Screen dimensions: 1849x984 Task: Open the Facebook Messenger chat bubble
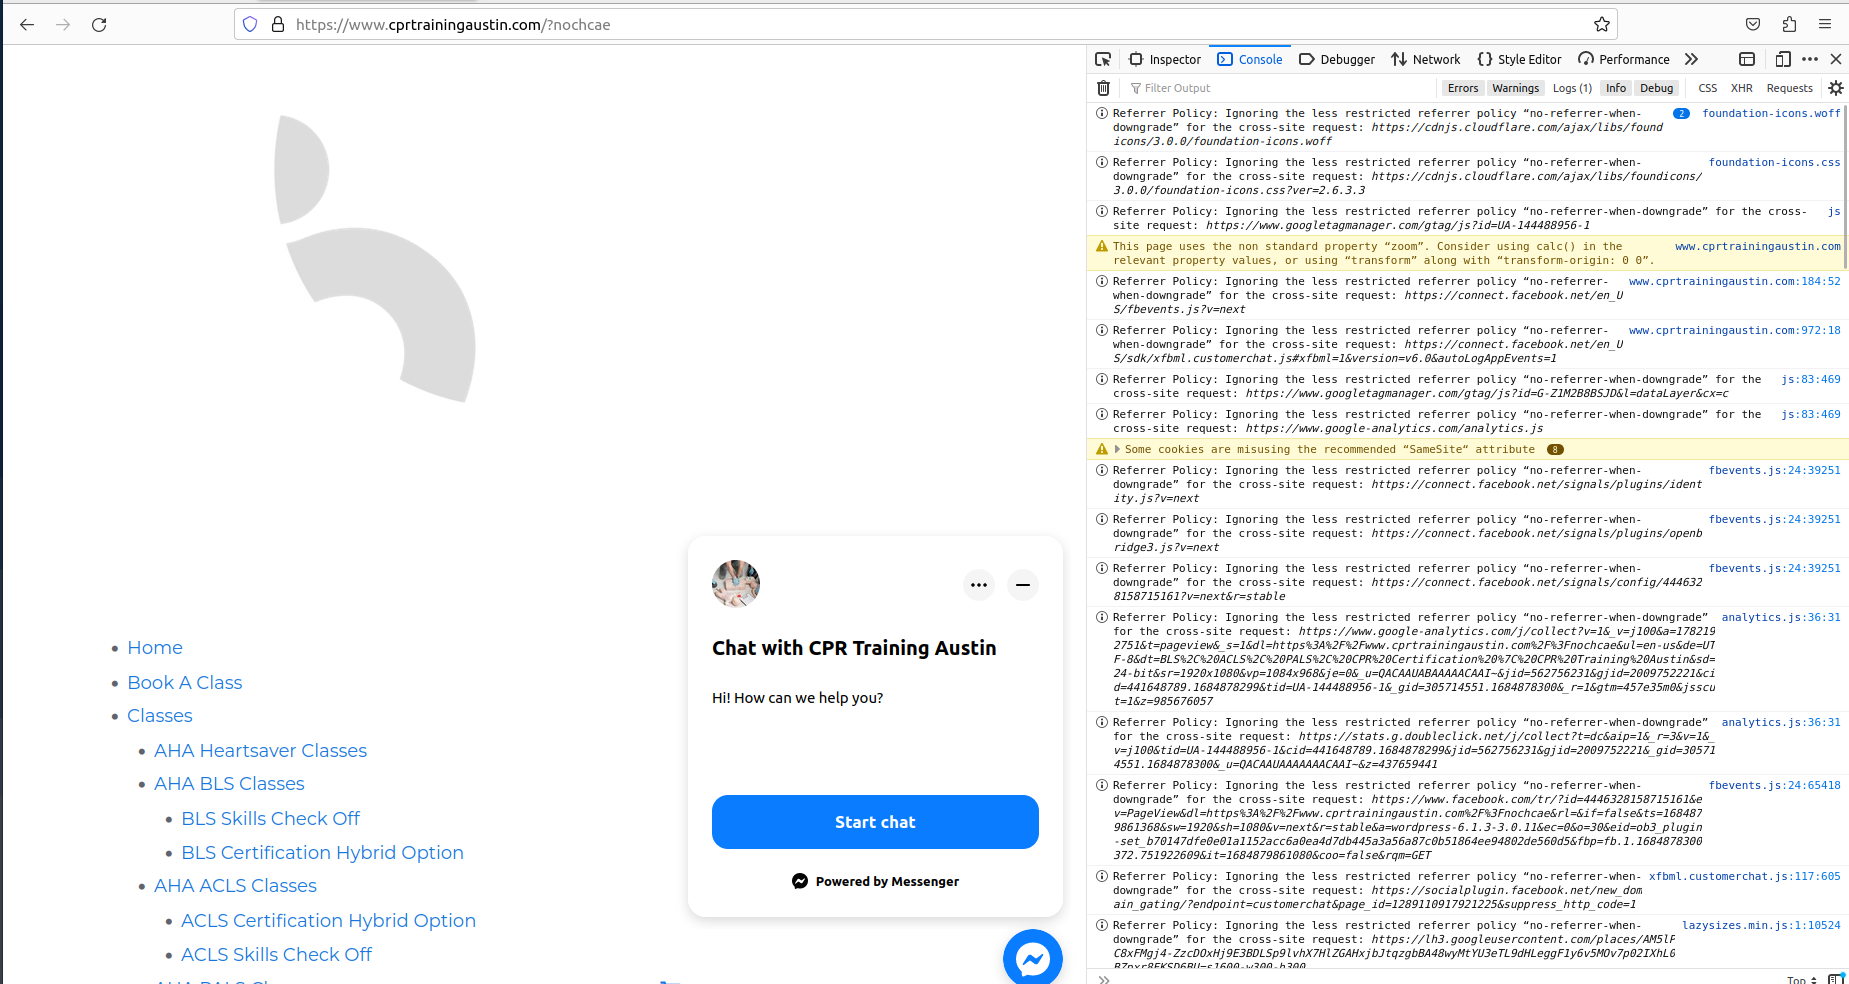(1033, 959)
